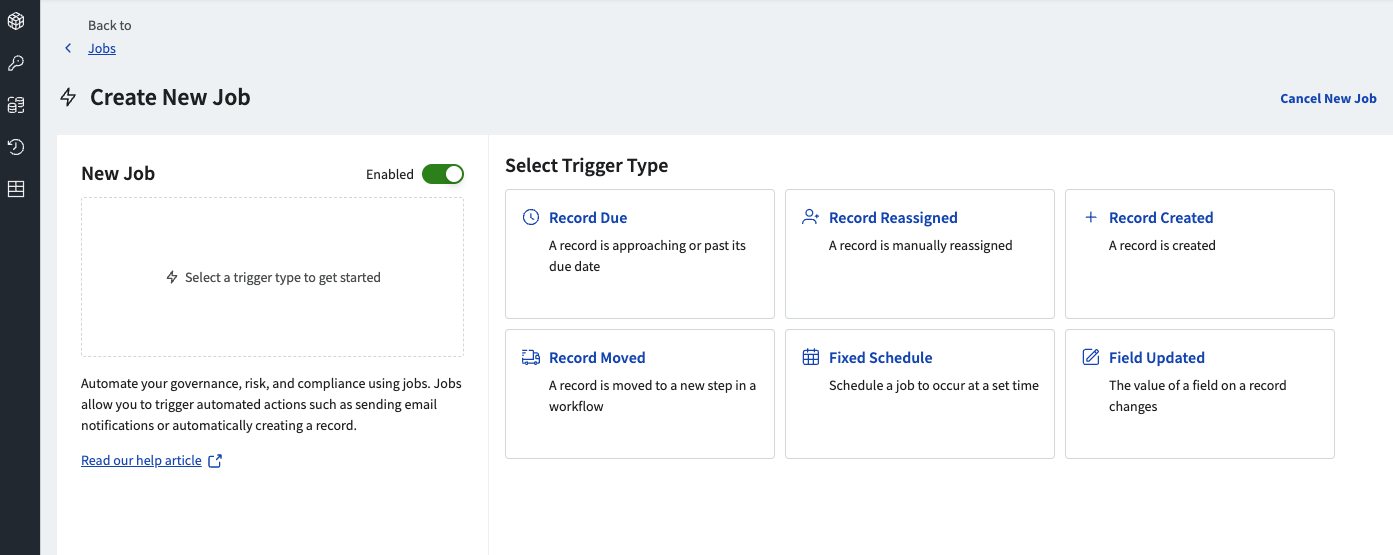Go back via the Jobs breadcrumb link
The height and width of the screenshot is (555, 1393).
[x=102, y=48]
